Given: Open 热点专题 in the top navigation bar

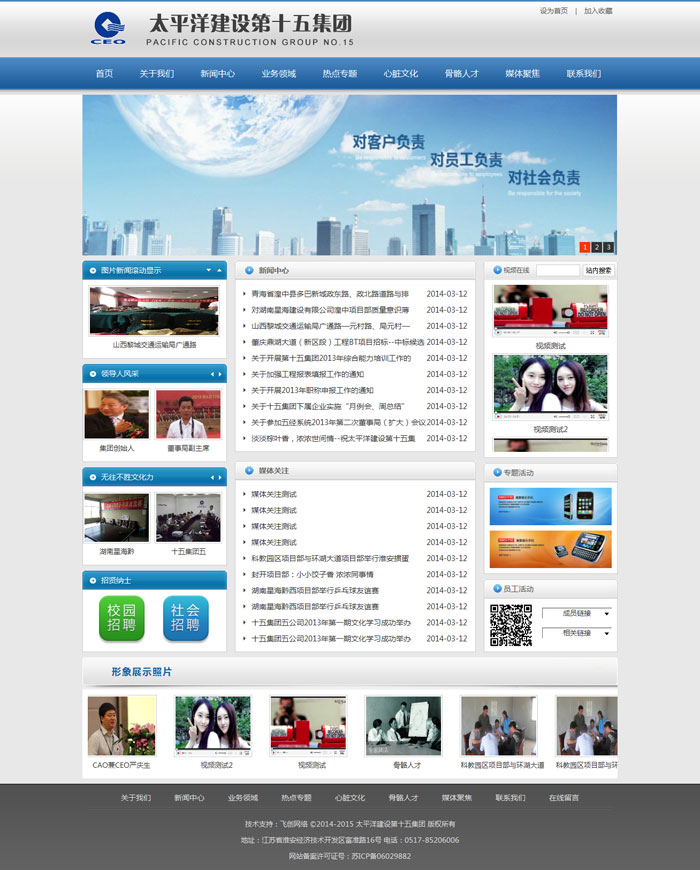Looking at the screenshot, I should tap(340, 73).
